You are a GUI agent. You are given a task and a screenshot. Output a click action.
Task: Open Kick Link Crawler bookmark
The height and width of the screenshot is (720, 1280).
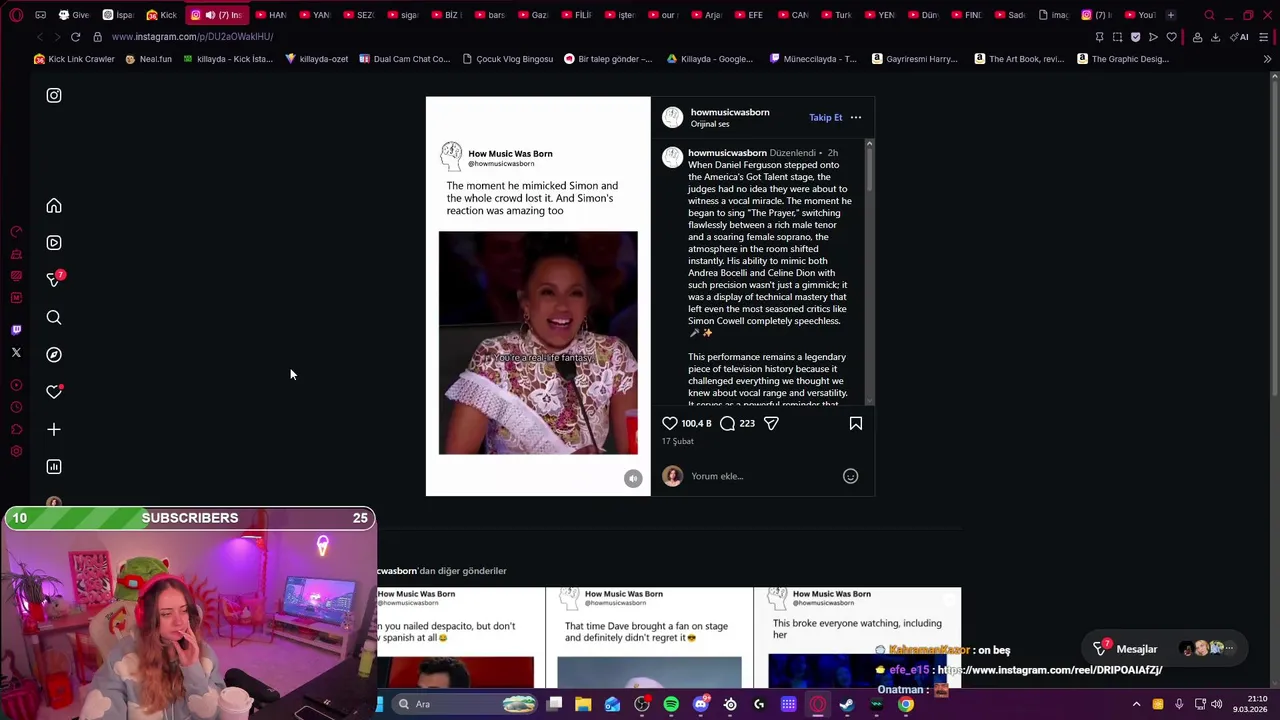pos(74,59)
